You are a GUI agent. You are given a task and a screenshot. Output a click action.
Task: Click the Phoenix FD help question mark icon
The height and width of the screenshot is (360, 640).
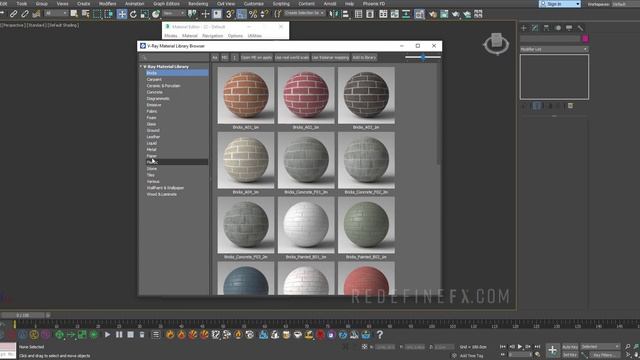[380, 335]
